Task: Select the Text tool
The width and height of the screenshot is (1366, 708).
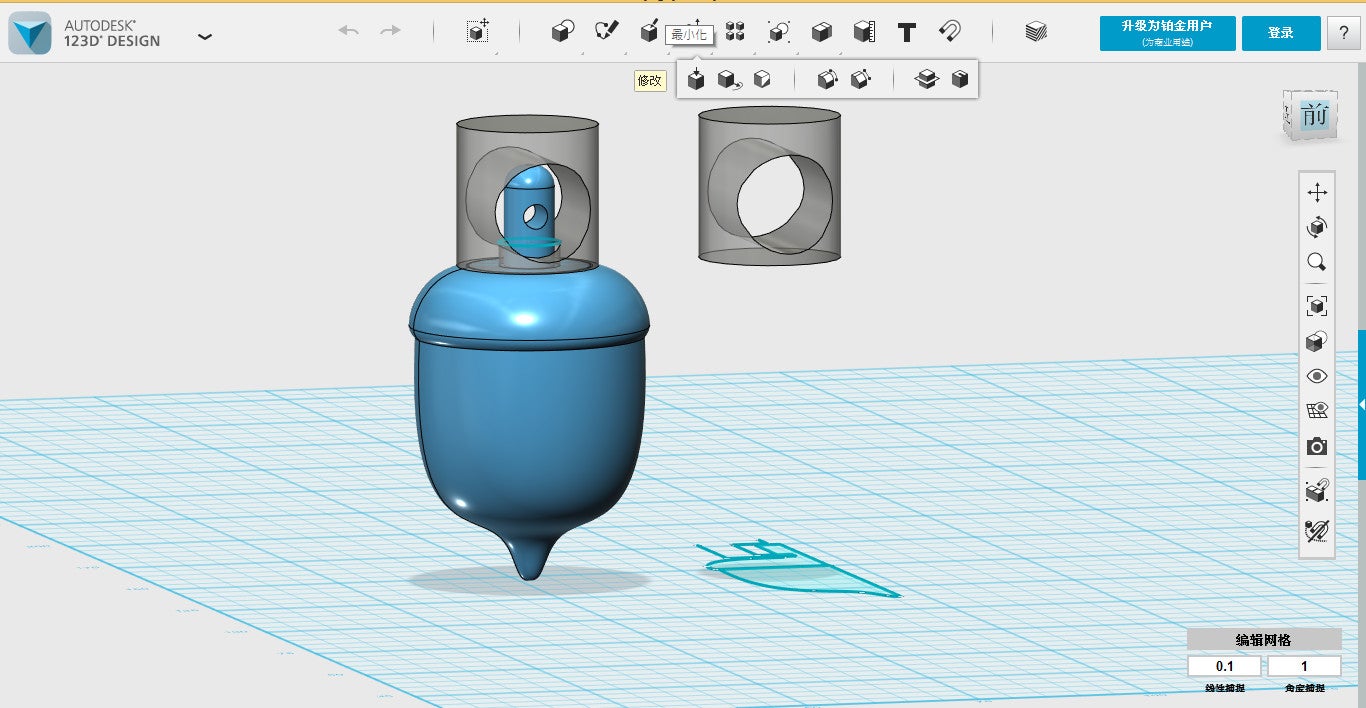Action: [907, 32]
